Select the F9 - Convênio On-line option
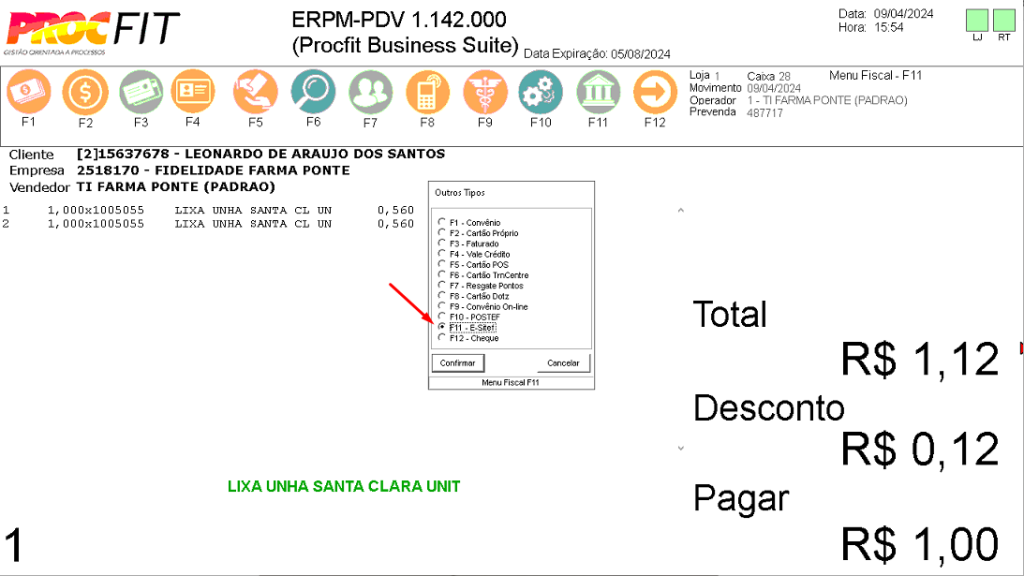Image resolution: width=1024 pixels, height=576 pixels. [483, 306]
